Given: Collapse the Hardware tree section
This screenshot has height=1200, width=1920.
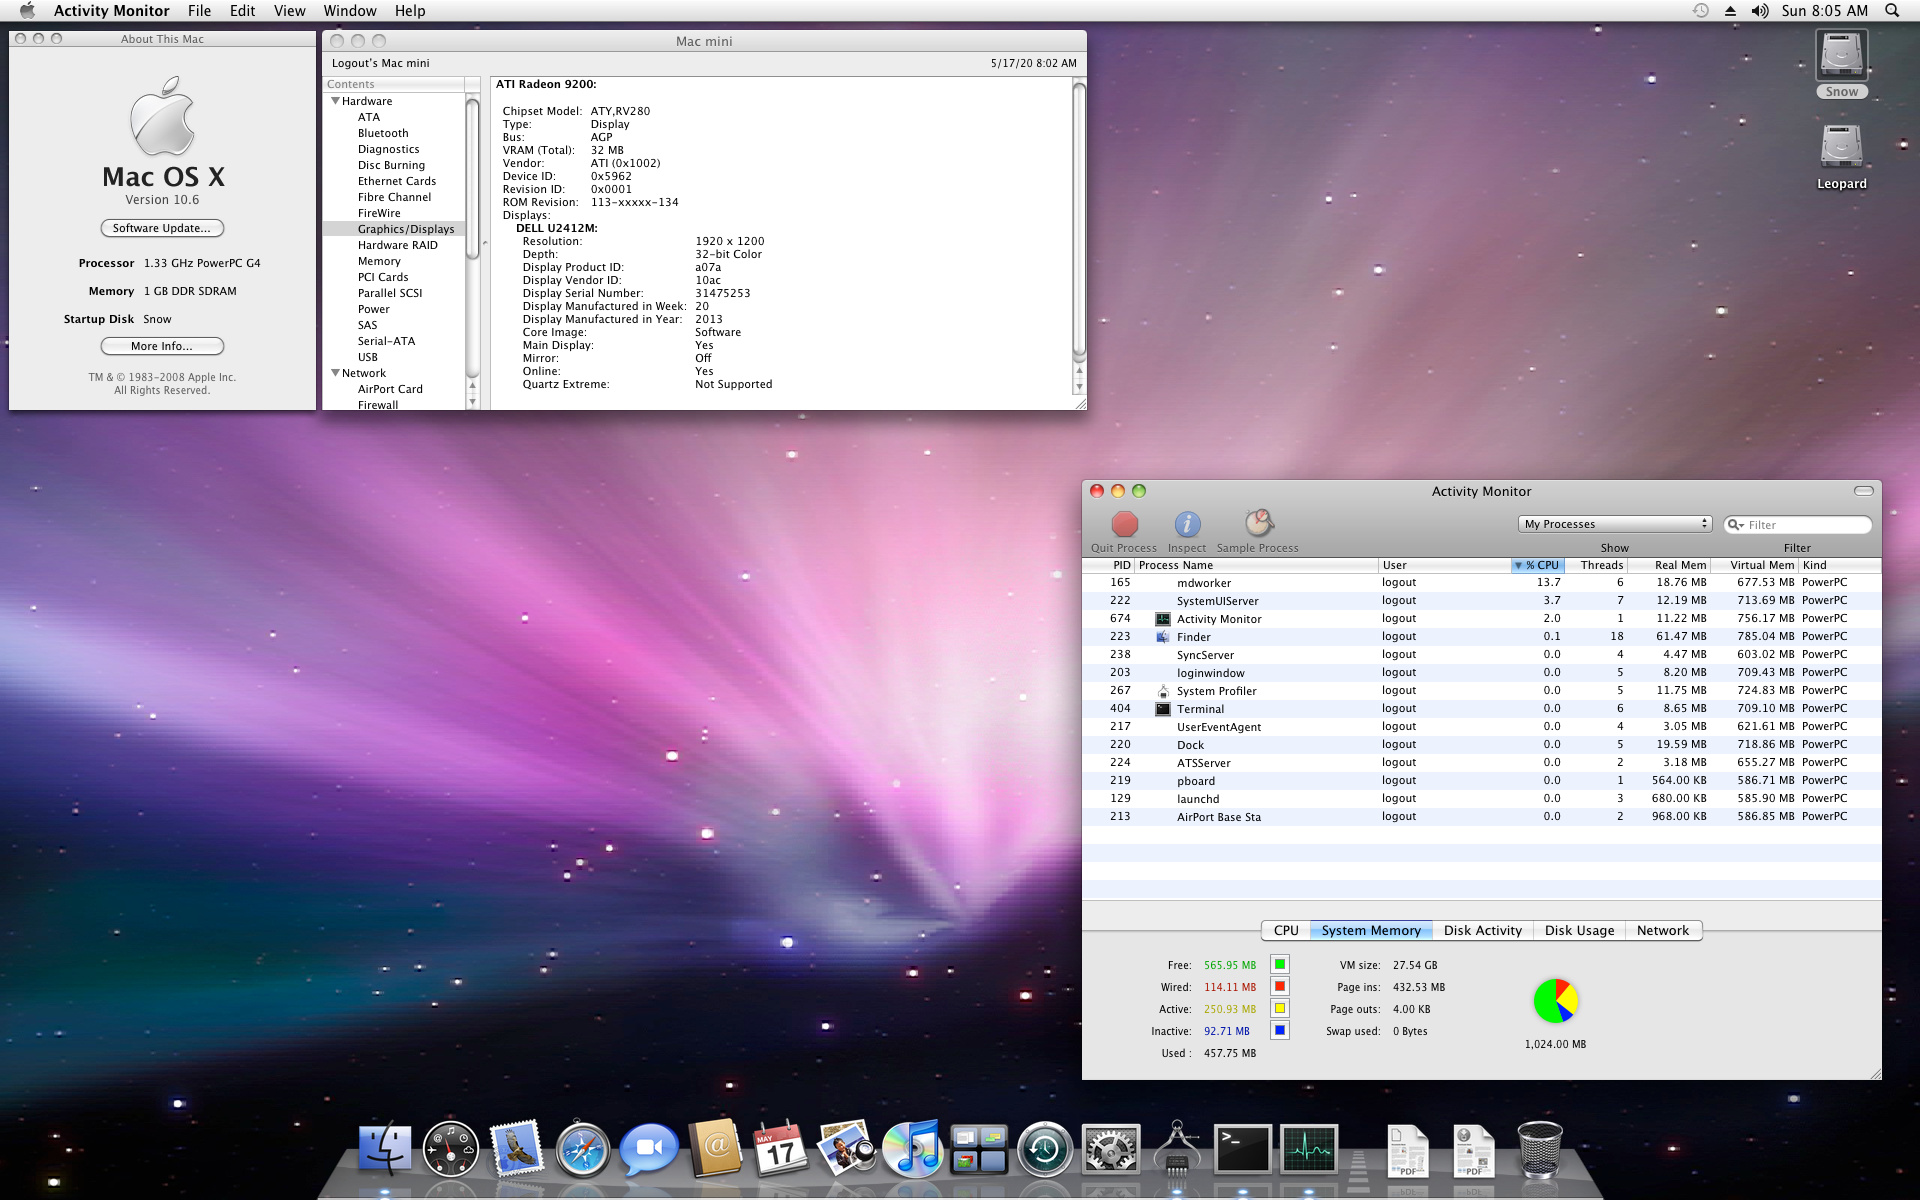Looking at the screenshot, I should [336, 101].
